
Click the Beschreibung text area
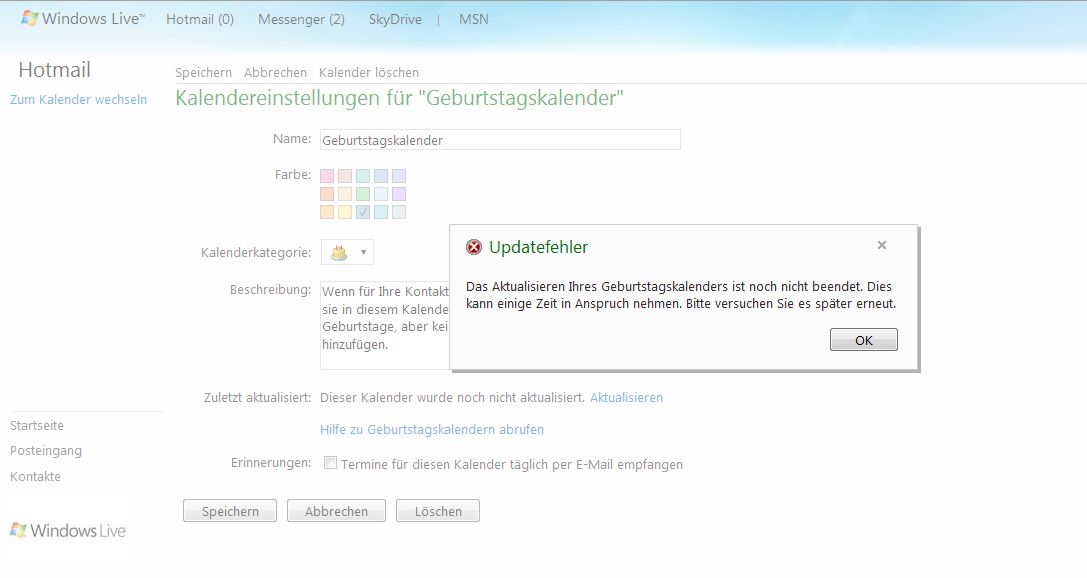point(385,325)
